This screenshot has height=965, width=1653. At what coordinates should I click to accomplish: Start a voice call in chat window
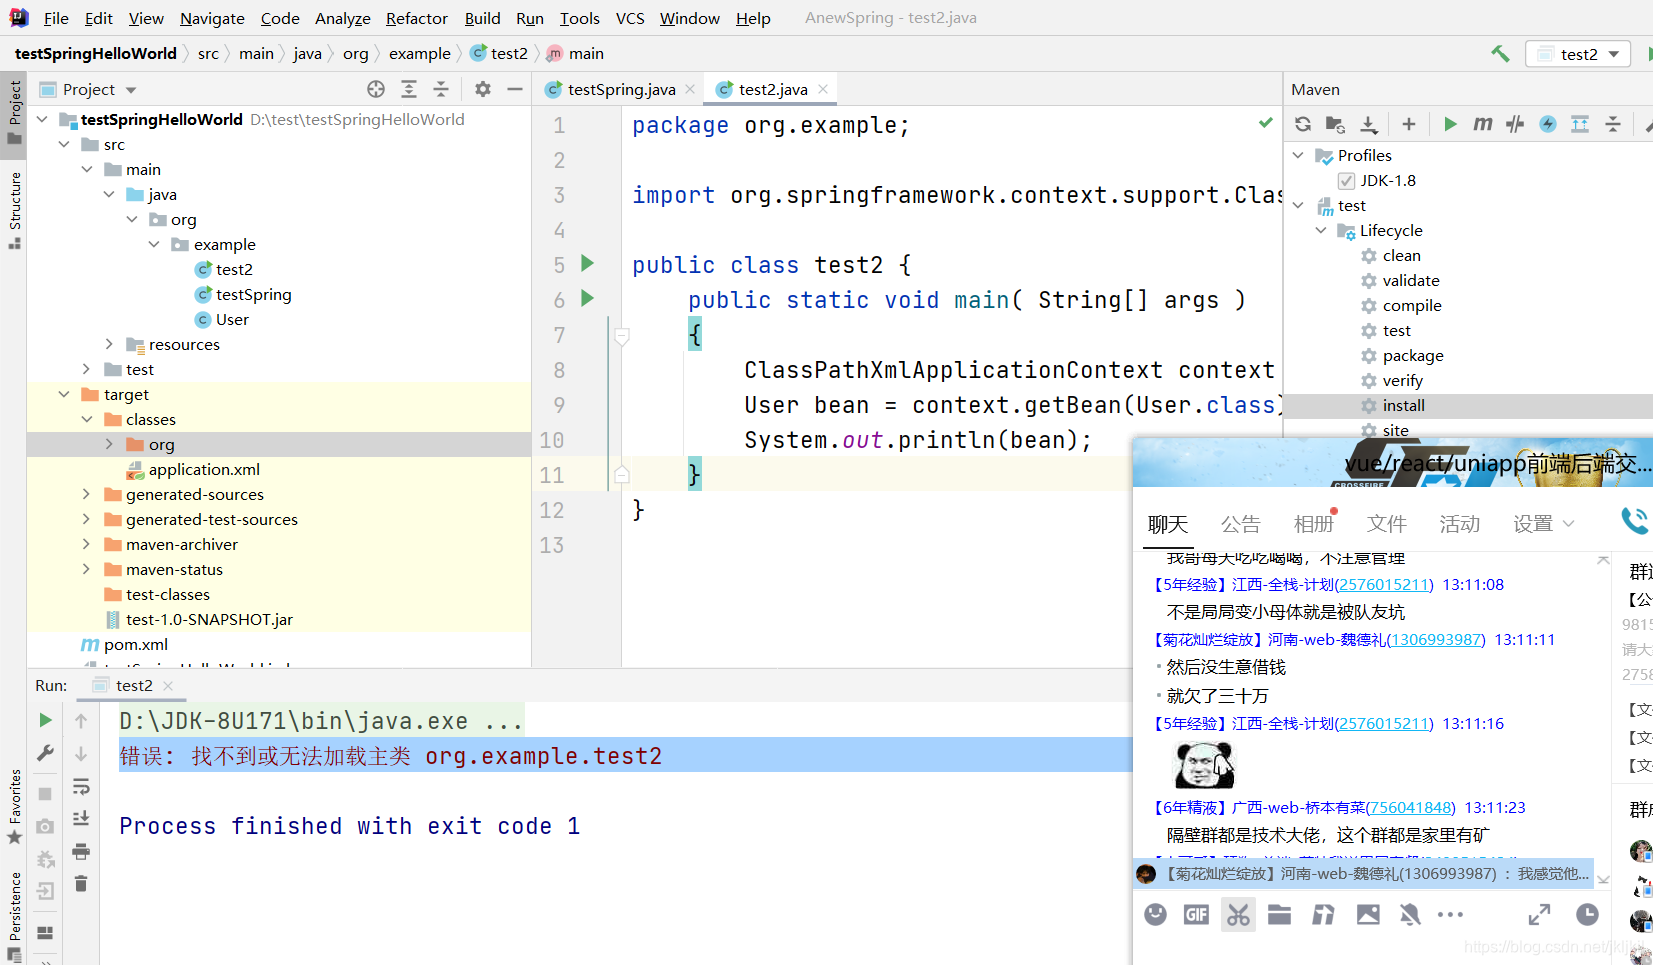1634,520
